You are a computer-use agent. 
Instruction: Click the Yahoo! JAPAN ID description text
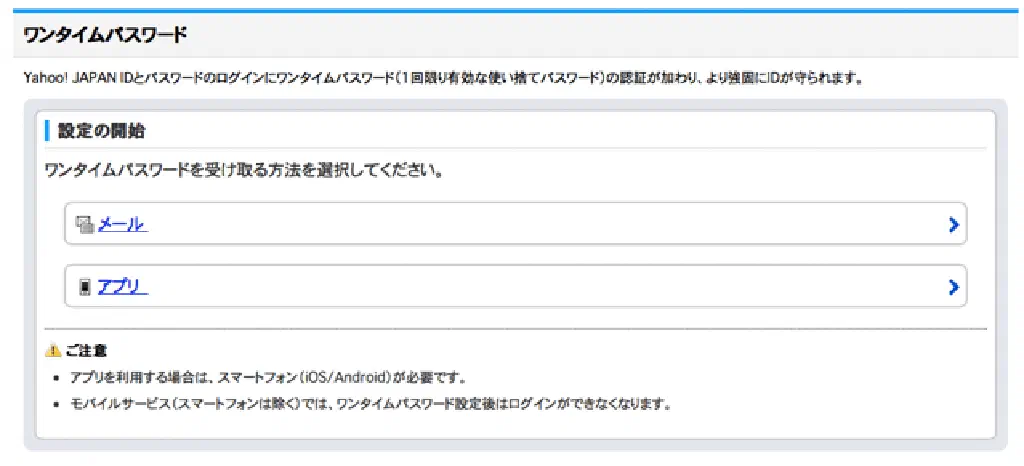click(443, 77)
